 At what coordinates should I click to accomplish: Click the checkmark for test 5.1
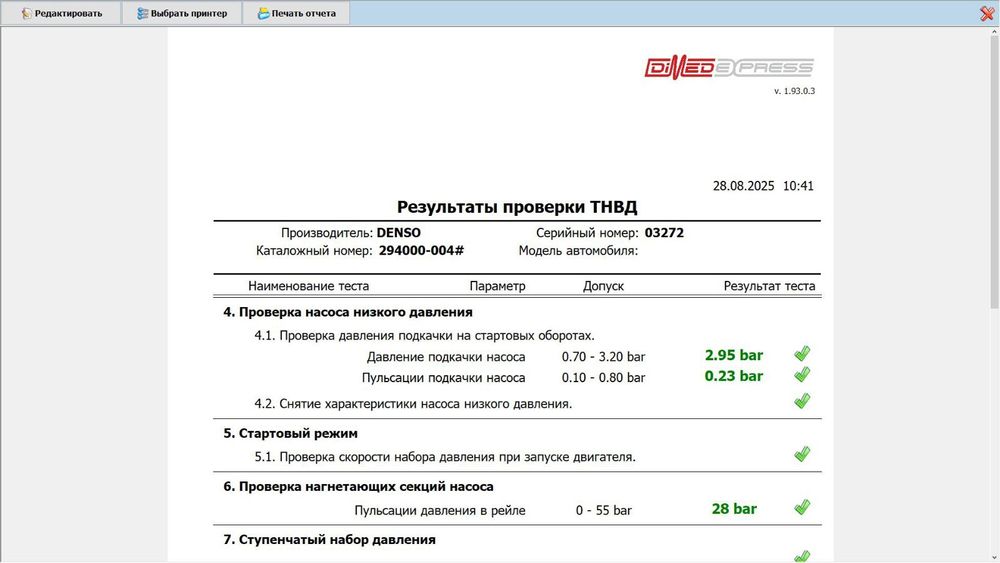pos(802,454)
